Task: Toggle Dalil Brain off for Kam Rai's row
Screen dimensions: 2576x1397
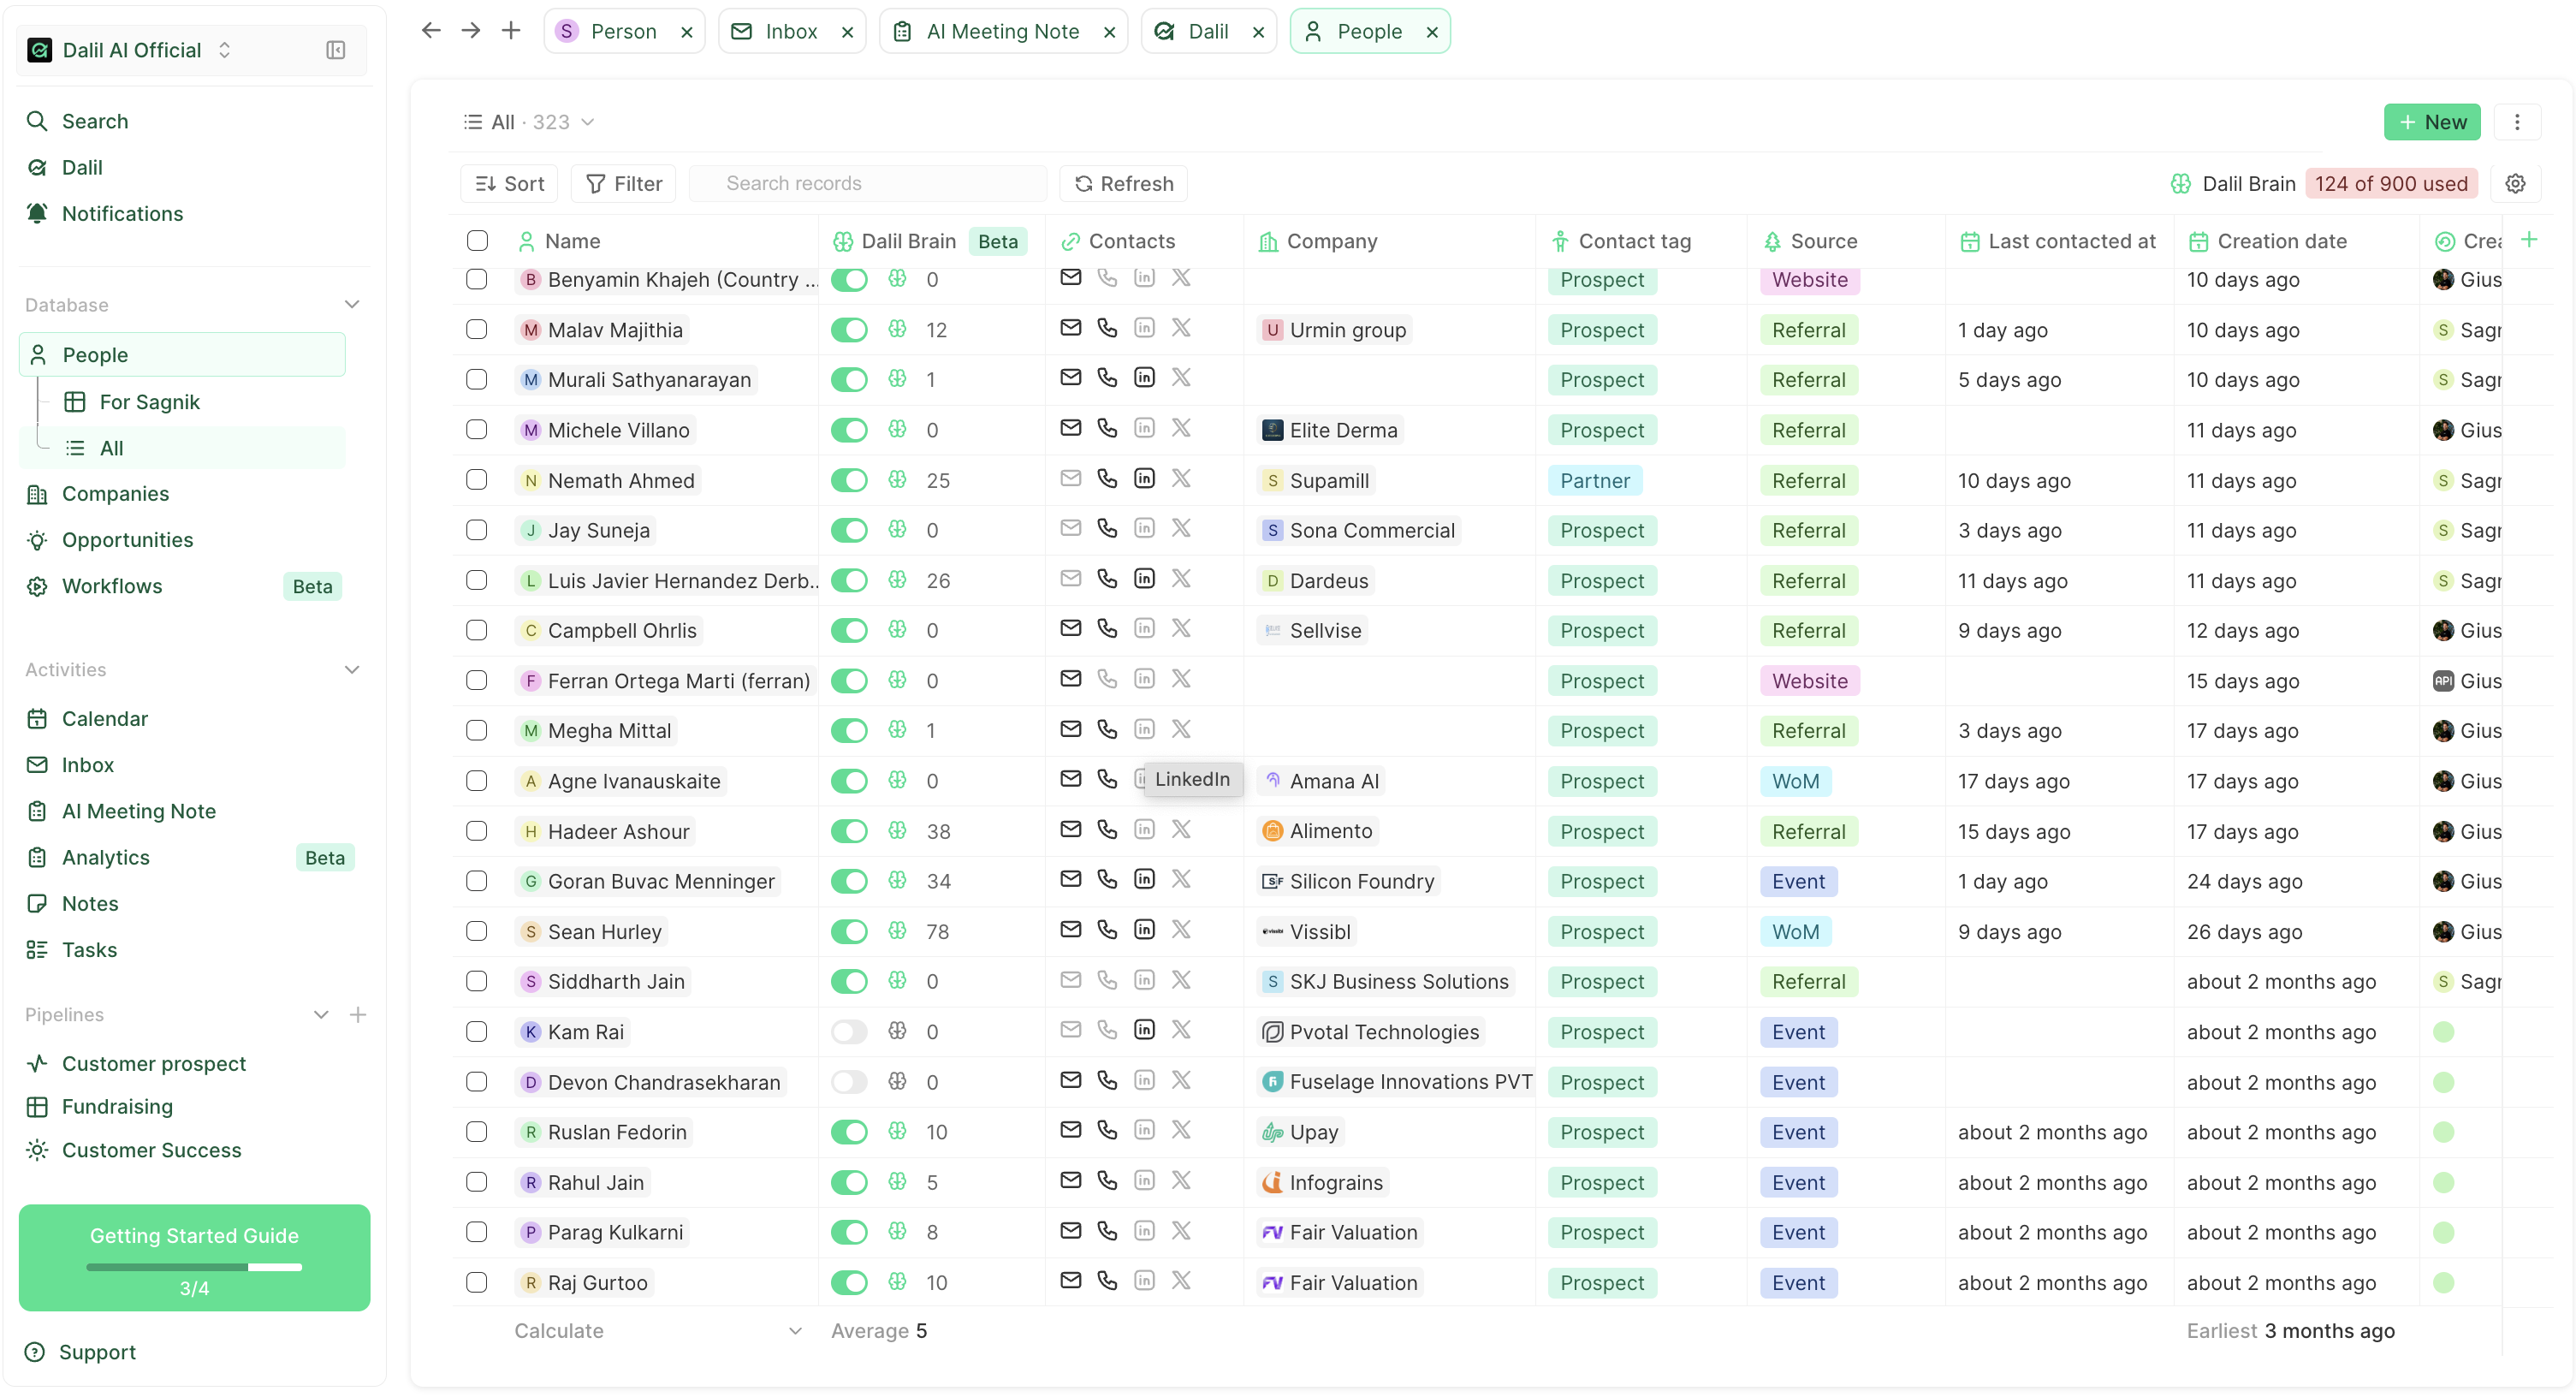Action: (849, 1031)
